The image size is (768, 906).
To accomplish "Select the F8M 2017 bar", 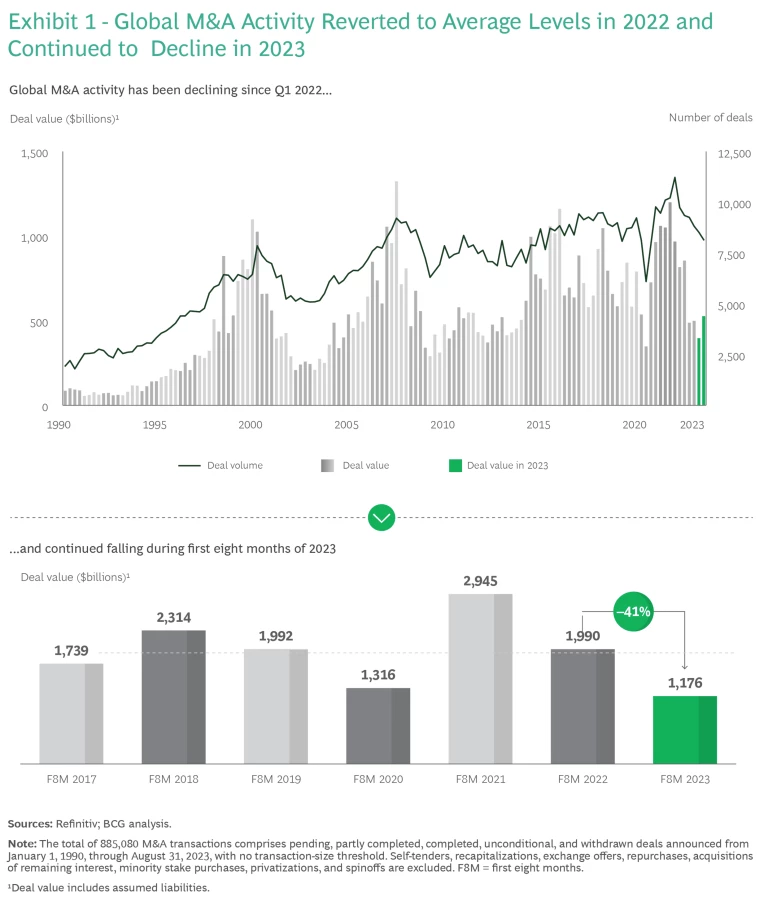I will [x=71, y=713].
